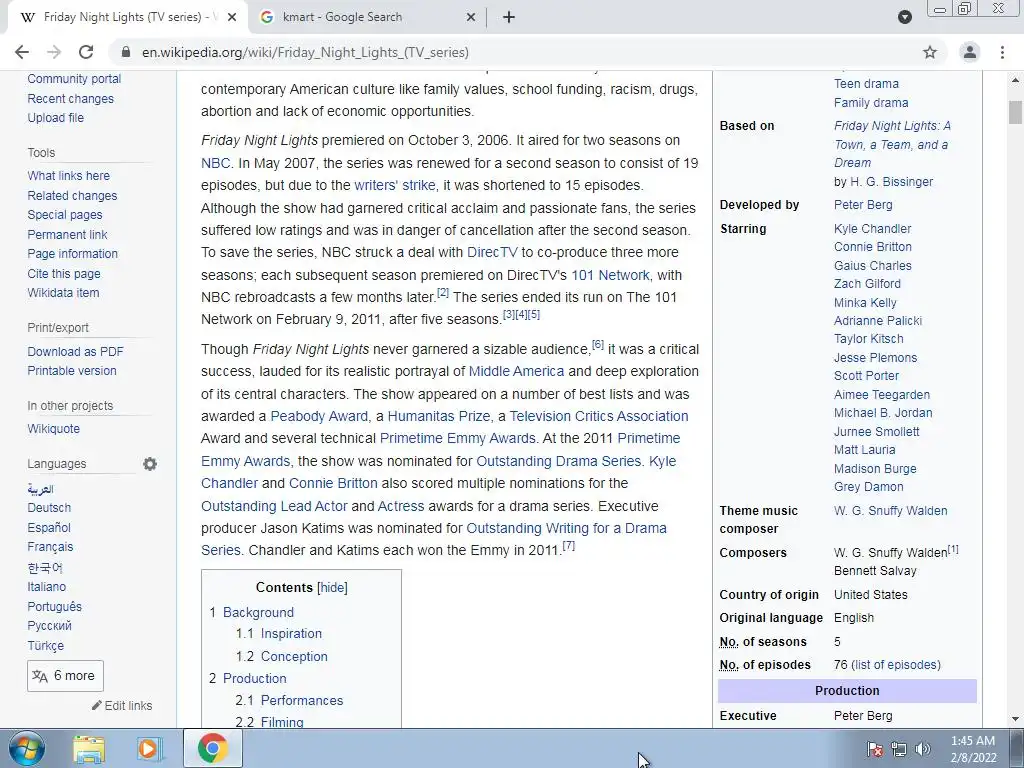Click Upload file link

point(56,118)
